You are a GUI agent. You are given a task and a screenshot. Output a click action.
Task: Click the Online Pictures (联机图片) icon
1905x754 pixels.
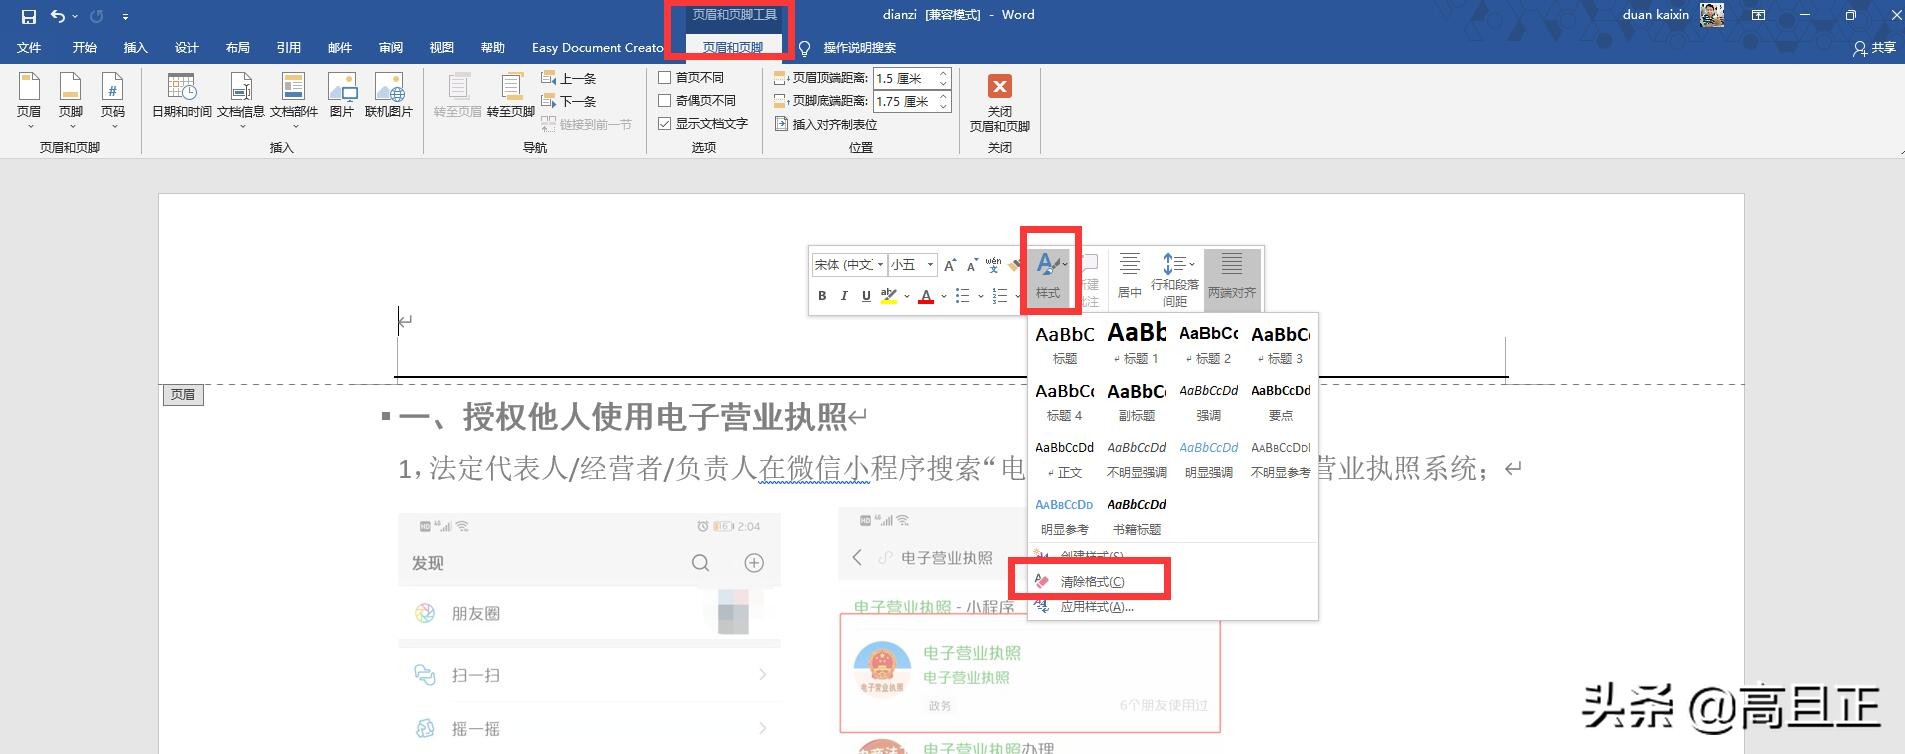[388, 96]
